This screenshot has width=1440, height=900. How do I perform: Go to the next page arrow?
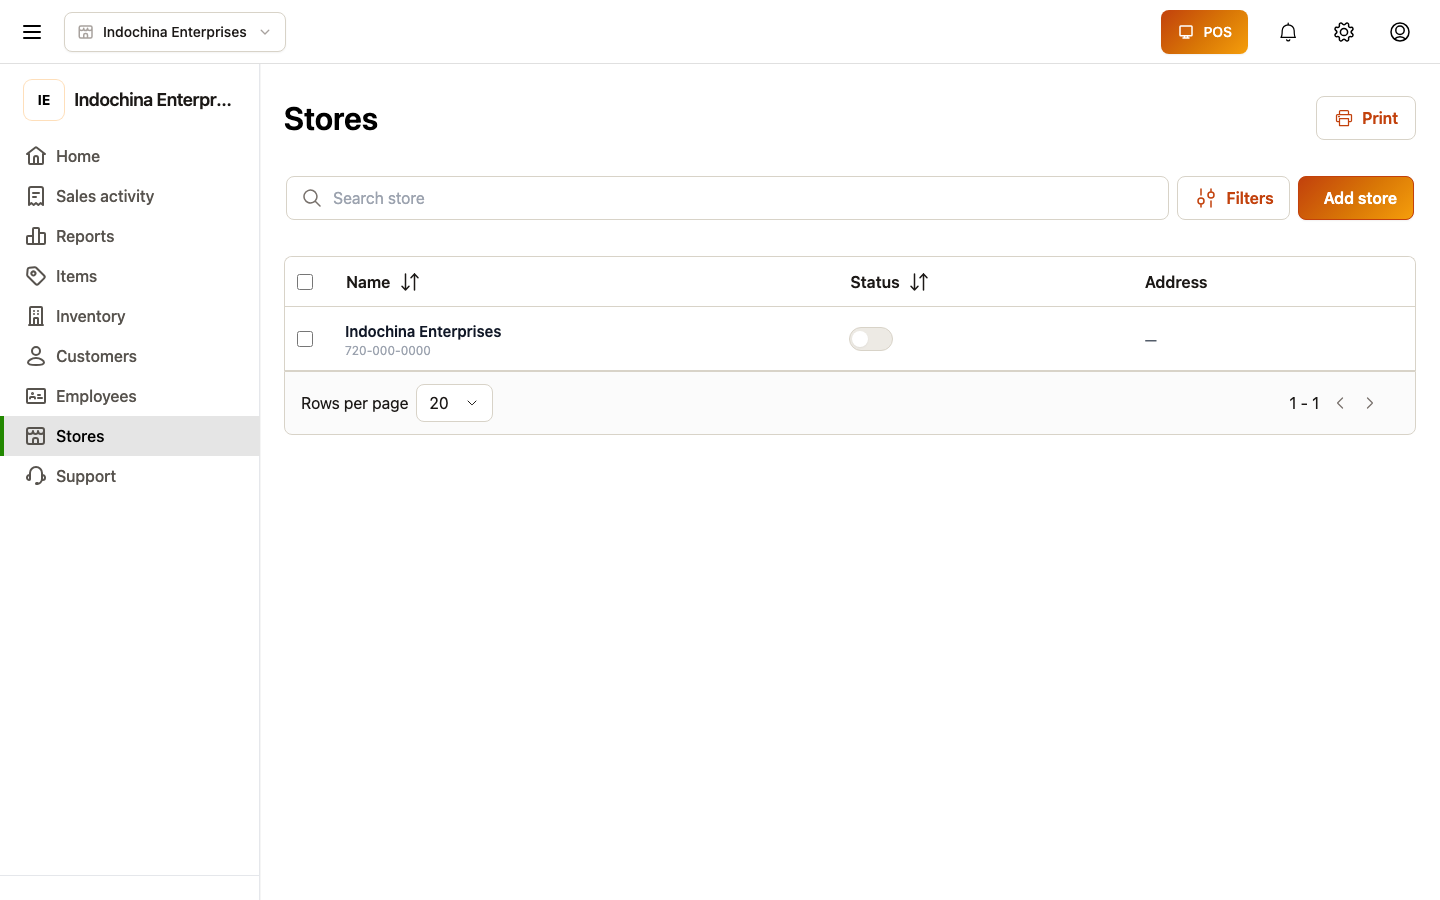(1370, 403)
